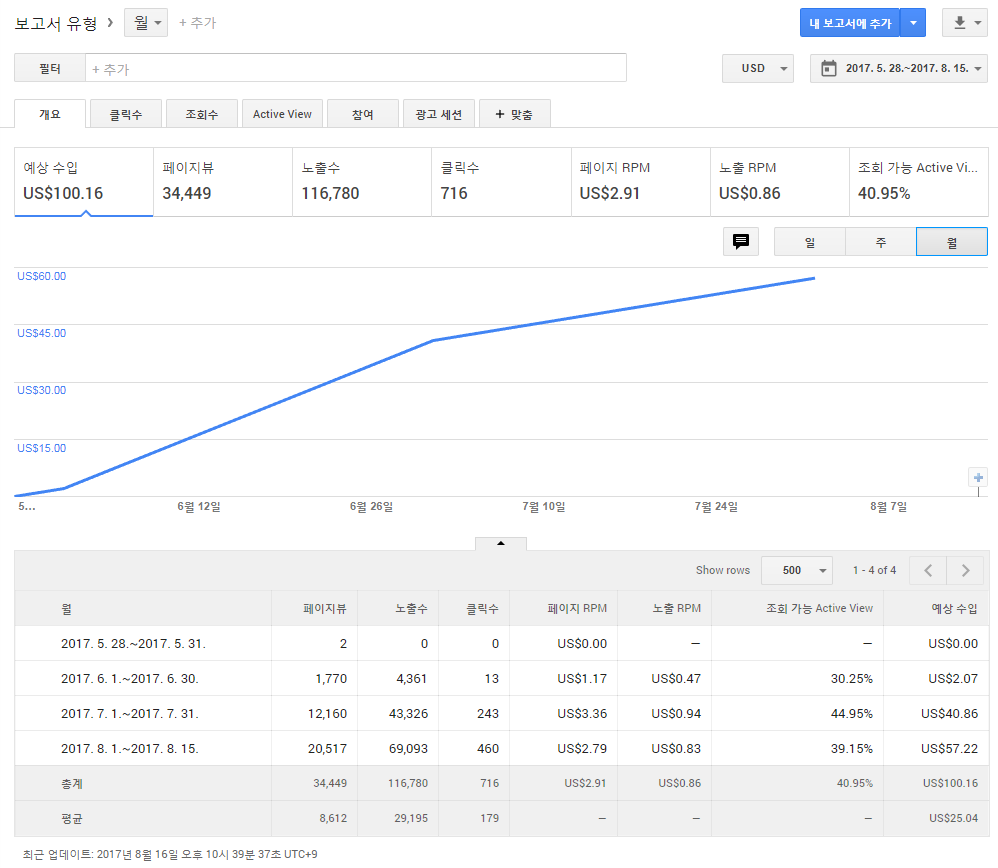Switch to the 클릭수 tab
The width and height of the screenshot is (998, 868).
click(126, 114)
